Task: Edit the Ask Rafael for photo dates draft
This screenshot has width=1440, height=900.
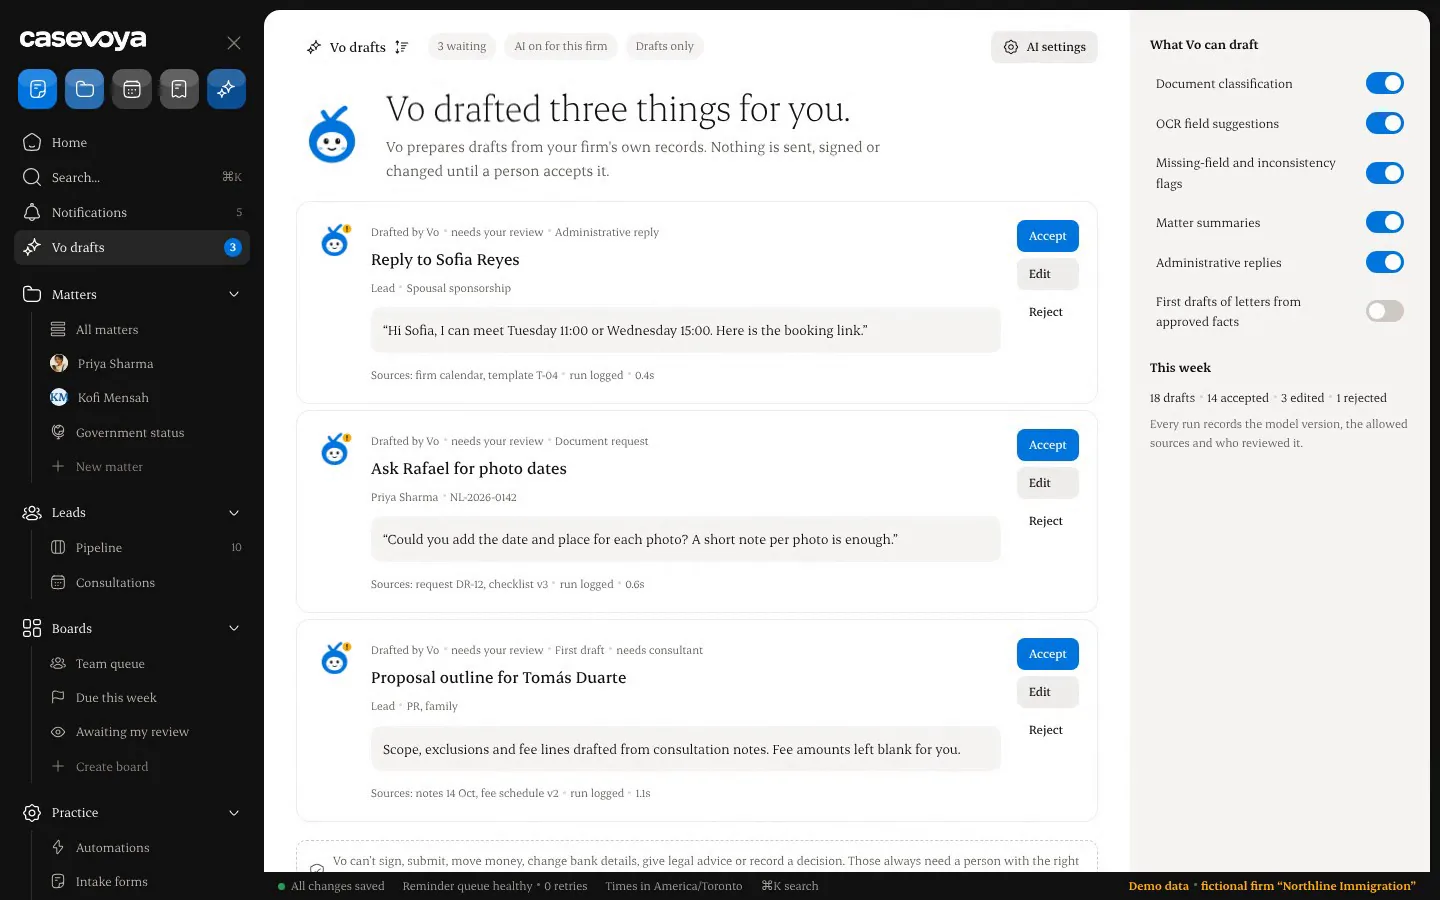Action: click(x=1047, y=483)
